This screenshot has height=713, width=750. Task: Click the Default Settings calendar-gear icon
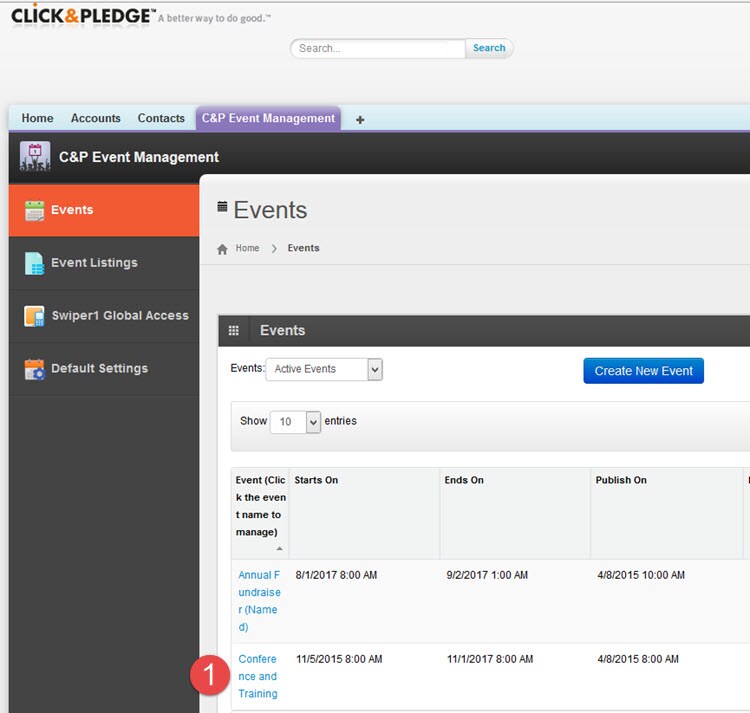(34, 369)
